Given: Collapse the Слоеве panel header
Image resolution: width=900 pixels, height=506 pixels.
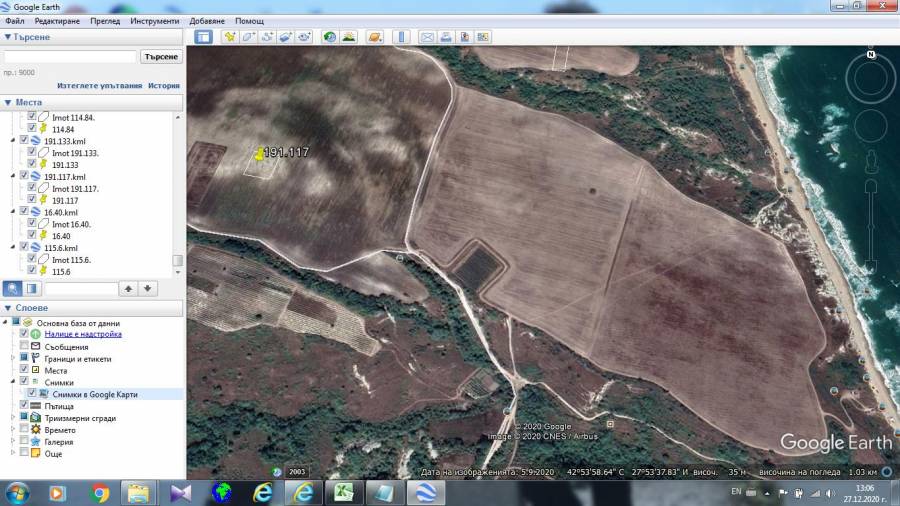Looking at the screenshot, I should [8, 308].
